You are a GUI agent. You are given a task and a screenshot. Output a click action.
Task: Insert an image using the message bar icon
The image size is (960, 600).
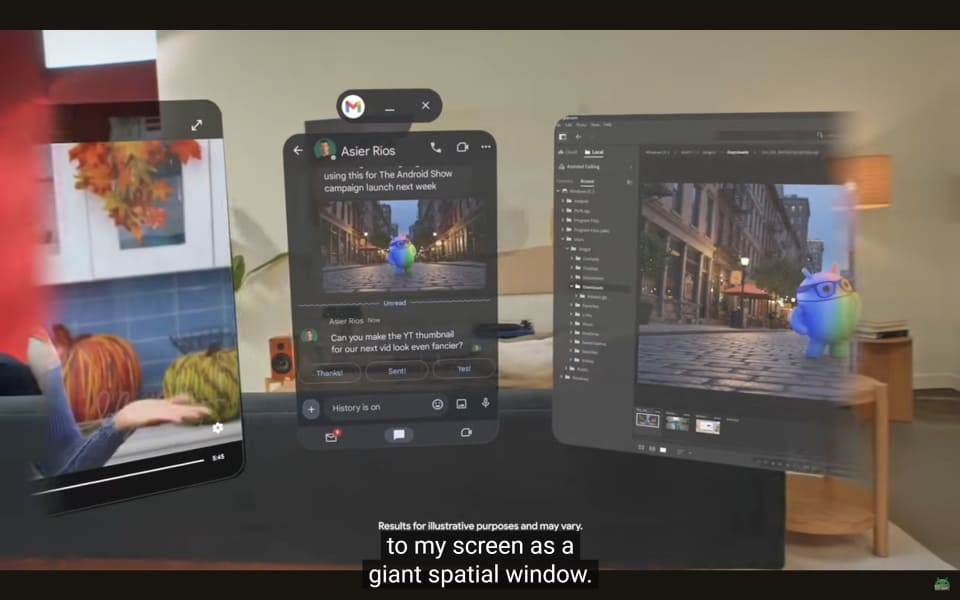[x=462, y=403]
